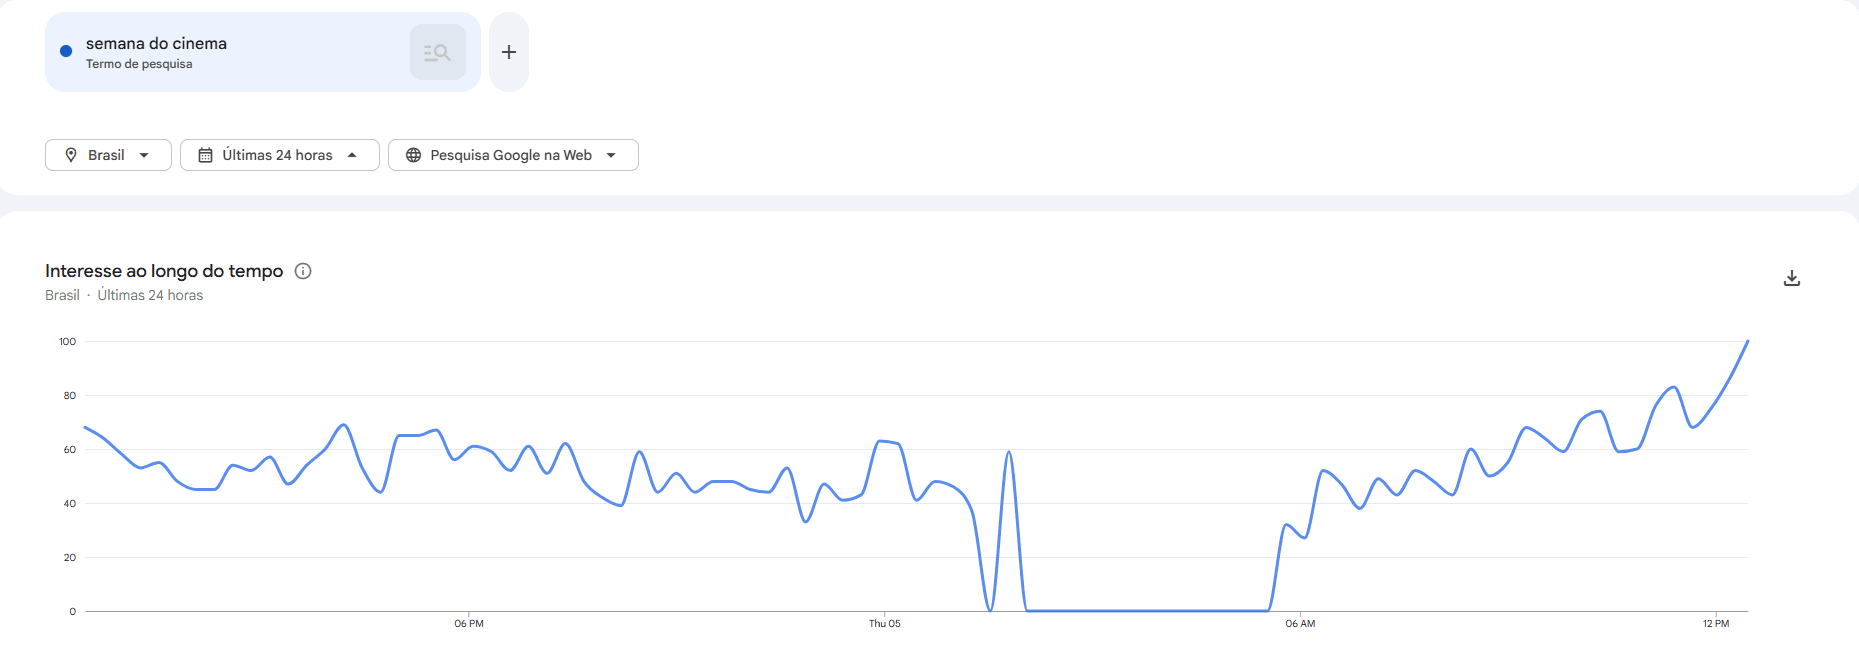Click the Termo de pesquisa label
Image resolution: width=1859 pixels, height=670 pixels.
click(139, 64)
